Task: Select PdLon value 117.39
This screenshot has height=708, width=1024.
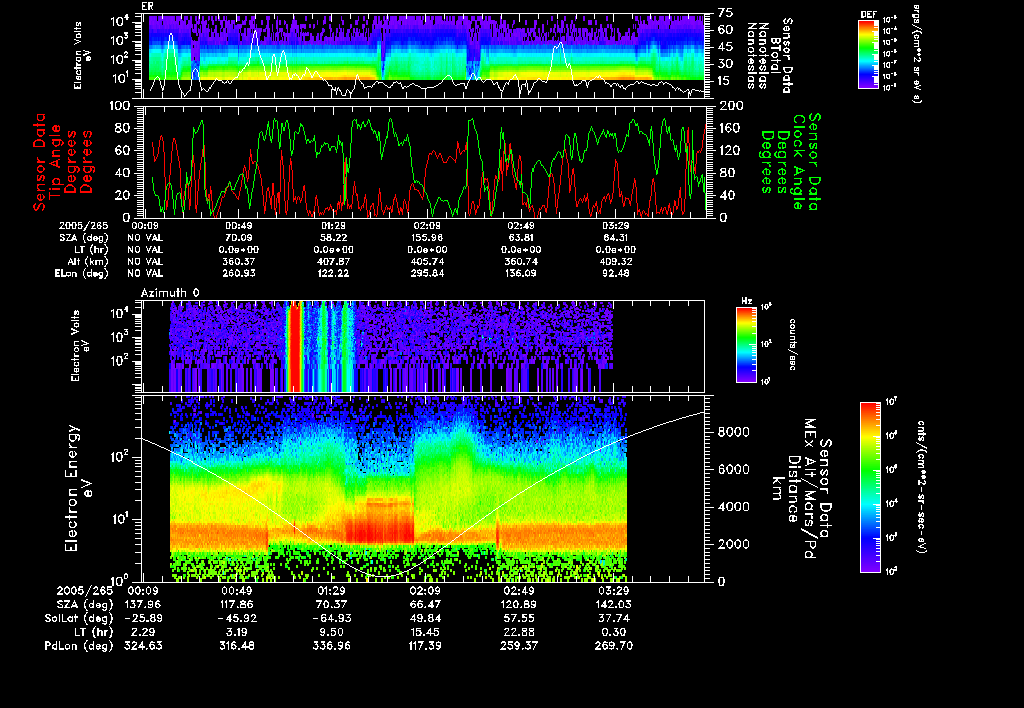Action: coord(425,646)
